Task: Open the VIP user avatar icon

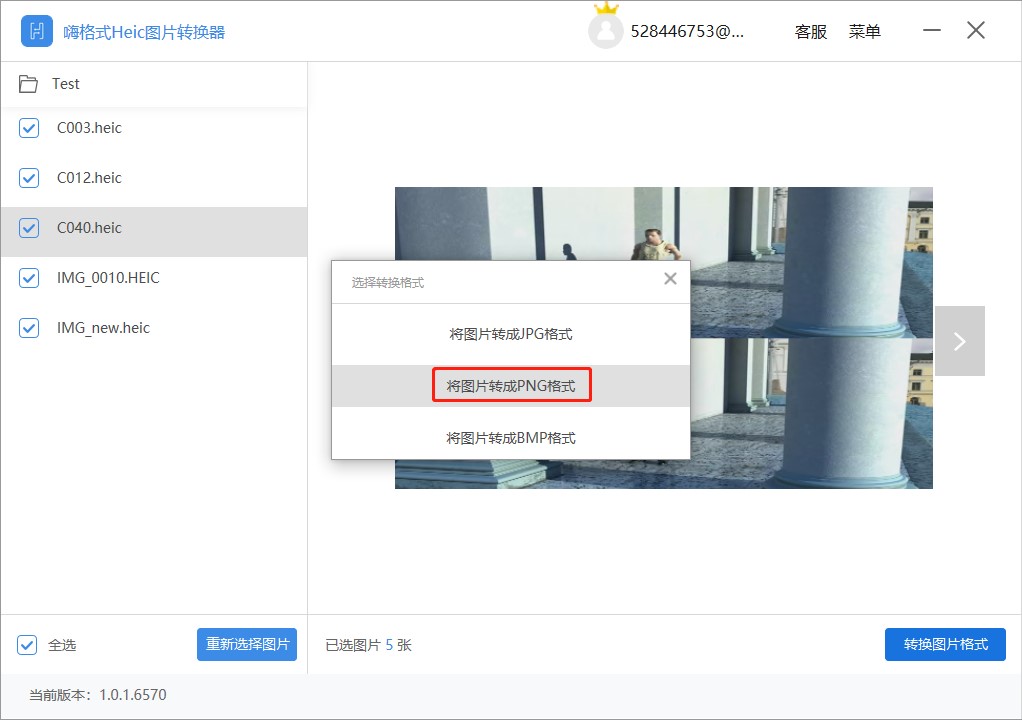Action: tap(607, 31)
